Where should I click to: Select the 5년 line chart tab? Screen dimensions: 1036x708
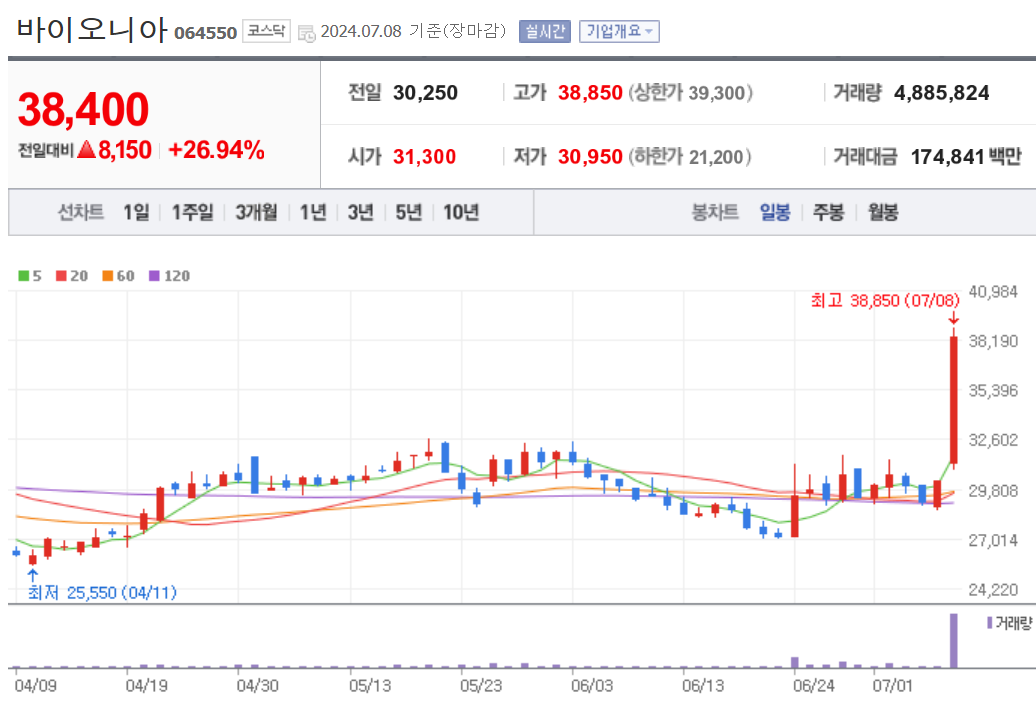point(408,212)
